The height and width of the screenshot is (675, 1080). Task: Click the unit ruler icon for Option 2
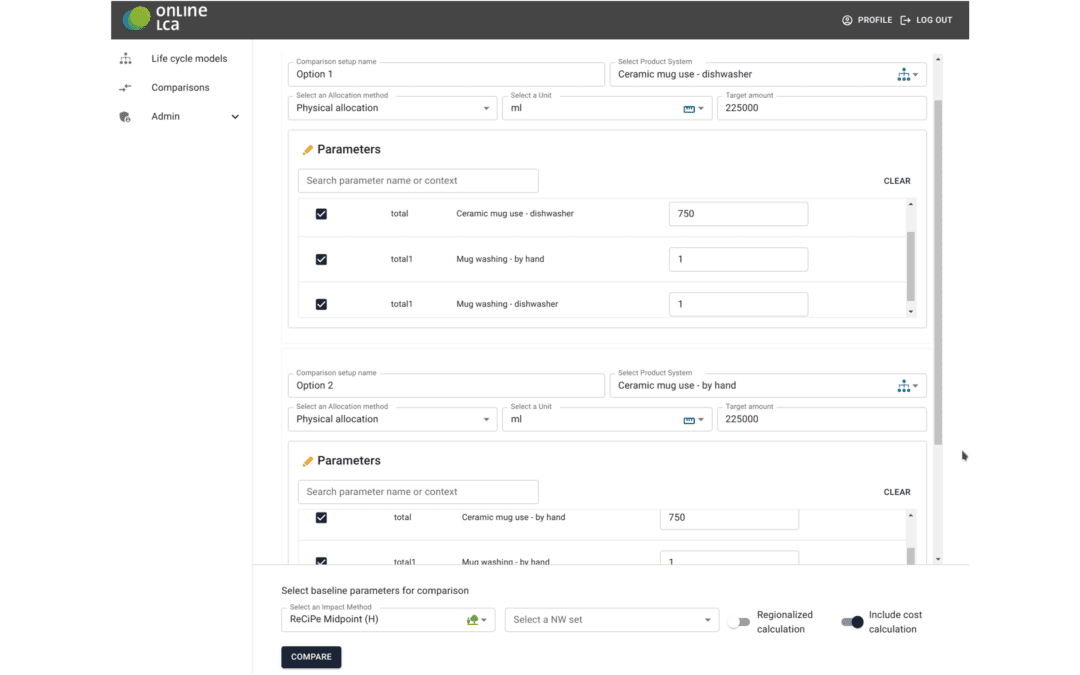tap(689, 420)
